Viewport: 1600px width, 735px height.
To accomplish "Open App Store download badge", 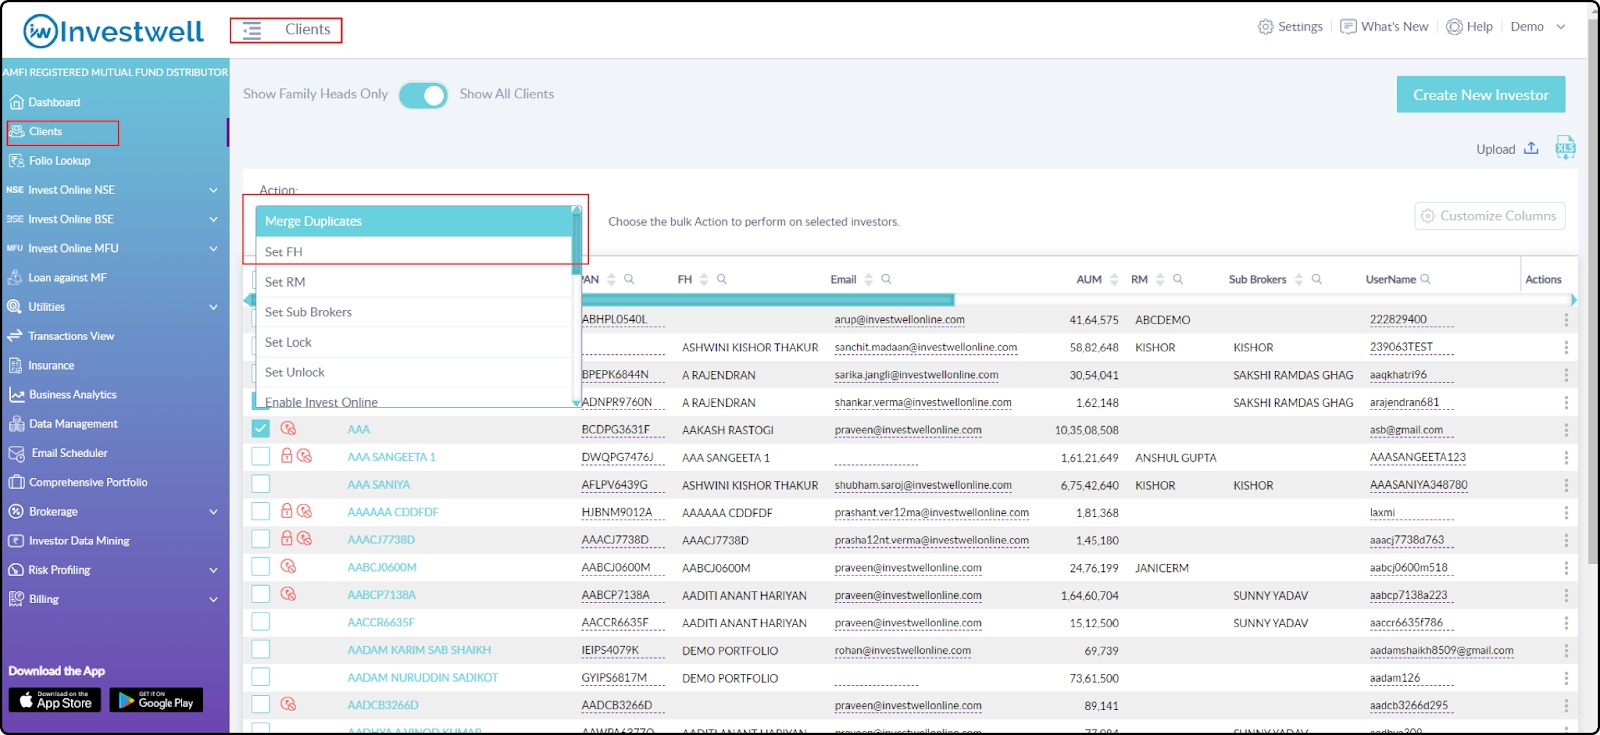I will coord(55,700).
